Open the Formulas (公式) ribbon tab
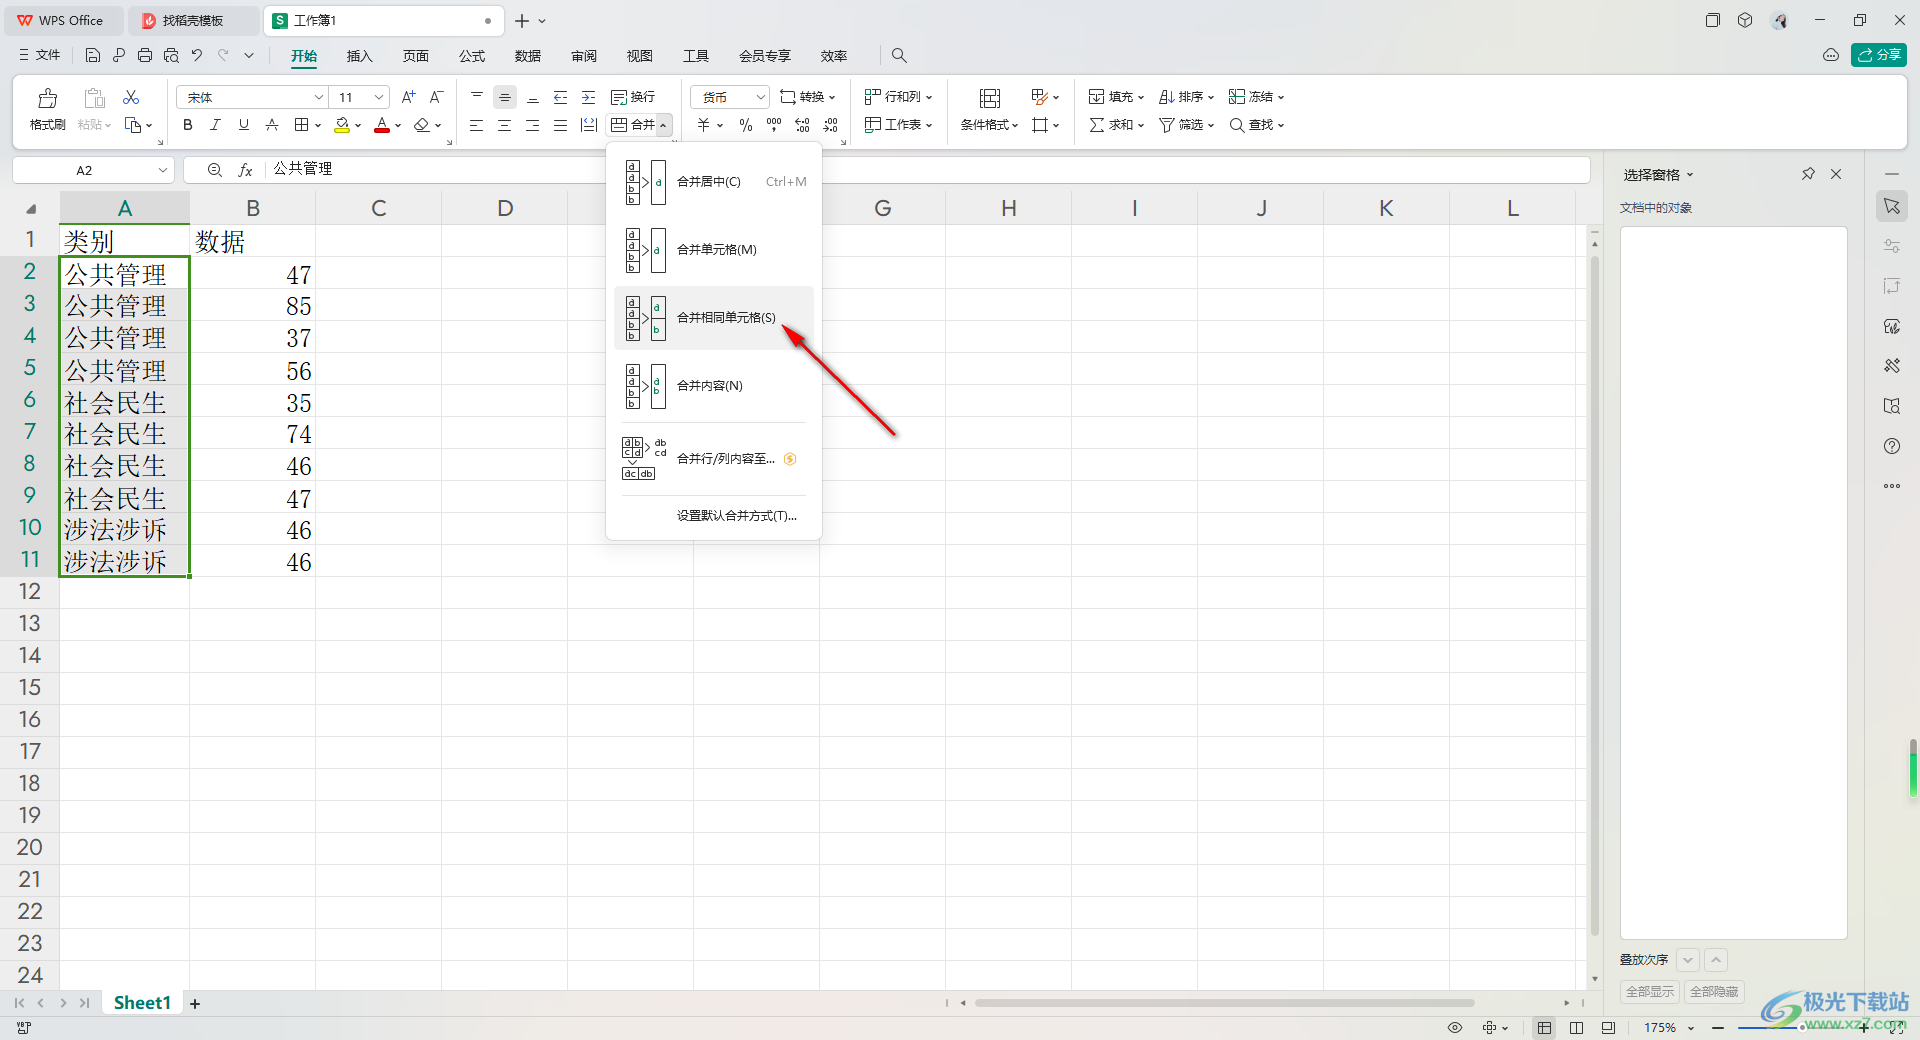Viewport: 1920px width, 1040px height. tap(472, 56)
